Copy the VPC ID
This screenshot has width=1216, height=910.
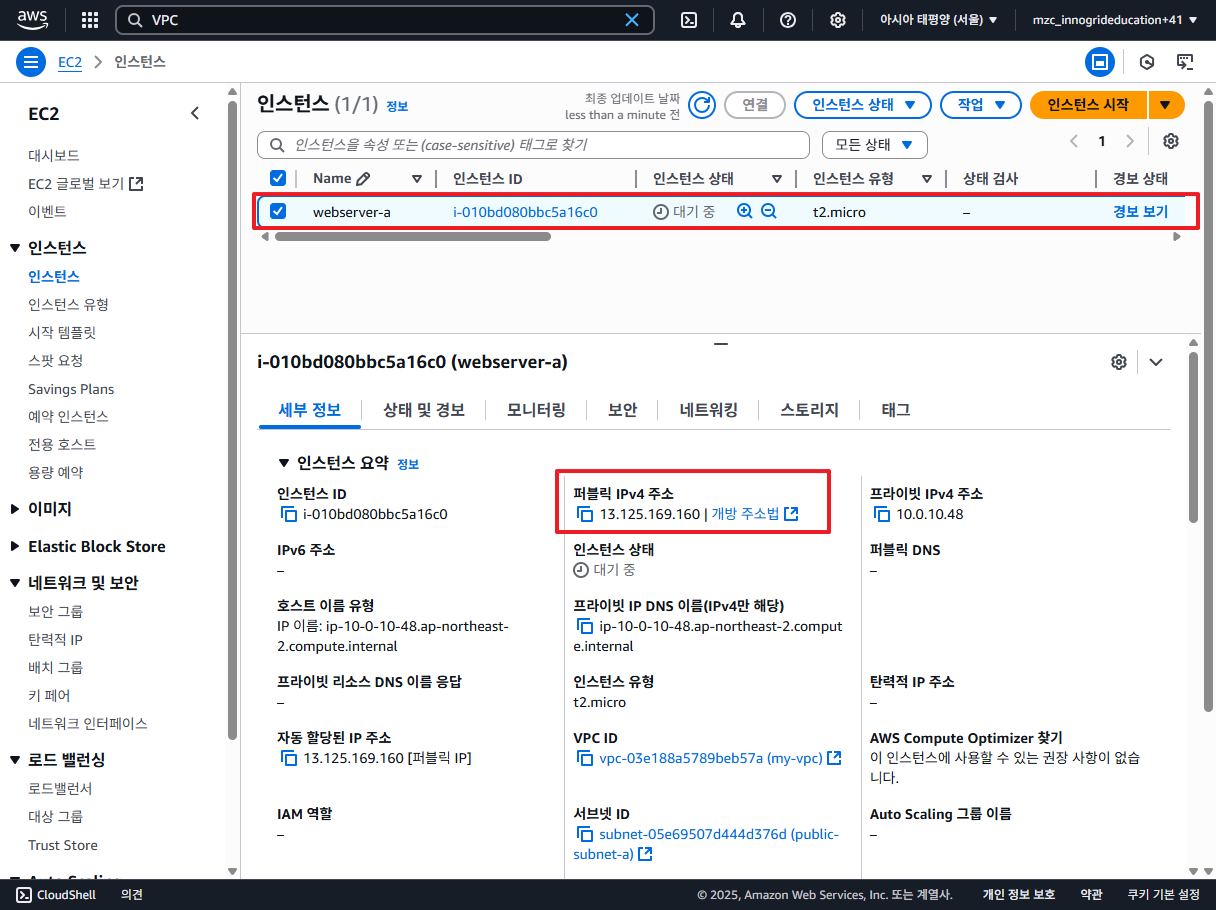click(x=585, y=759)
